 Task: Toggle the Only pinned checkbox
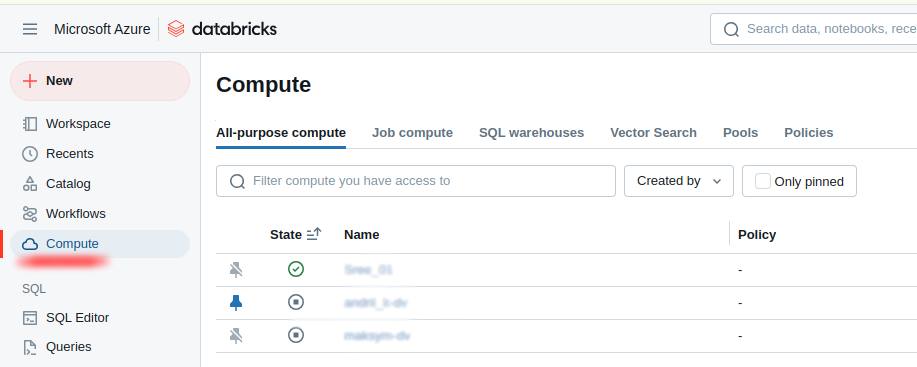click(x=763, y=182)
